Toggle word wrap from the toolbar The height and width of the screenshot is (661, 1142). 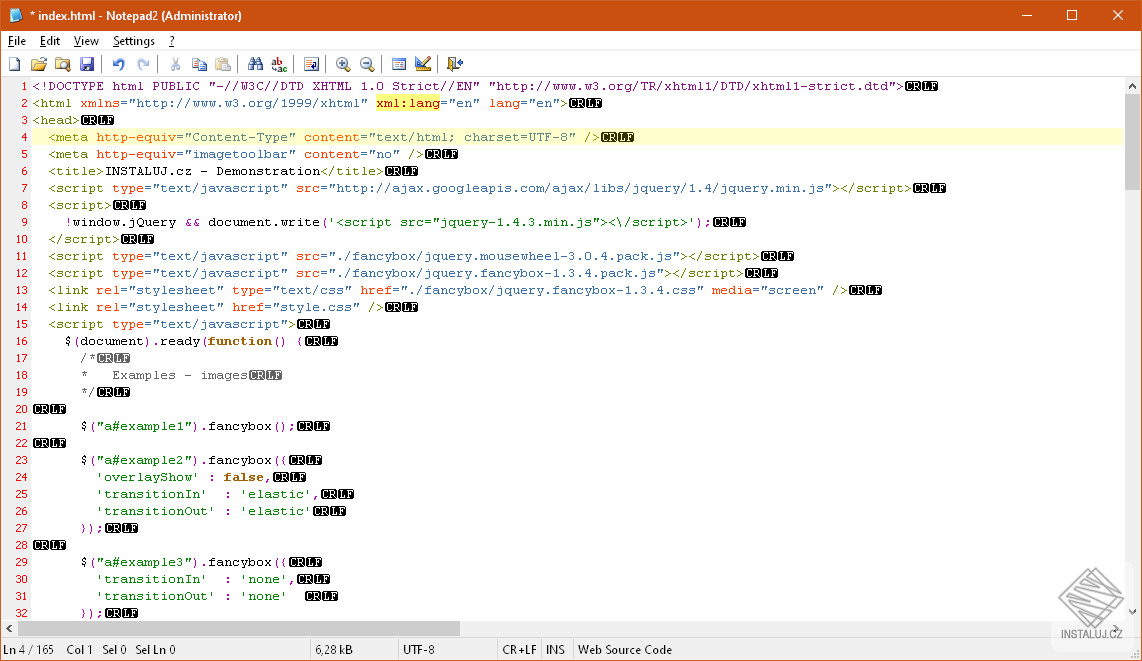[x=311, y=64]
